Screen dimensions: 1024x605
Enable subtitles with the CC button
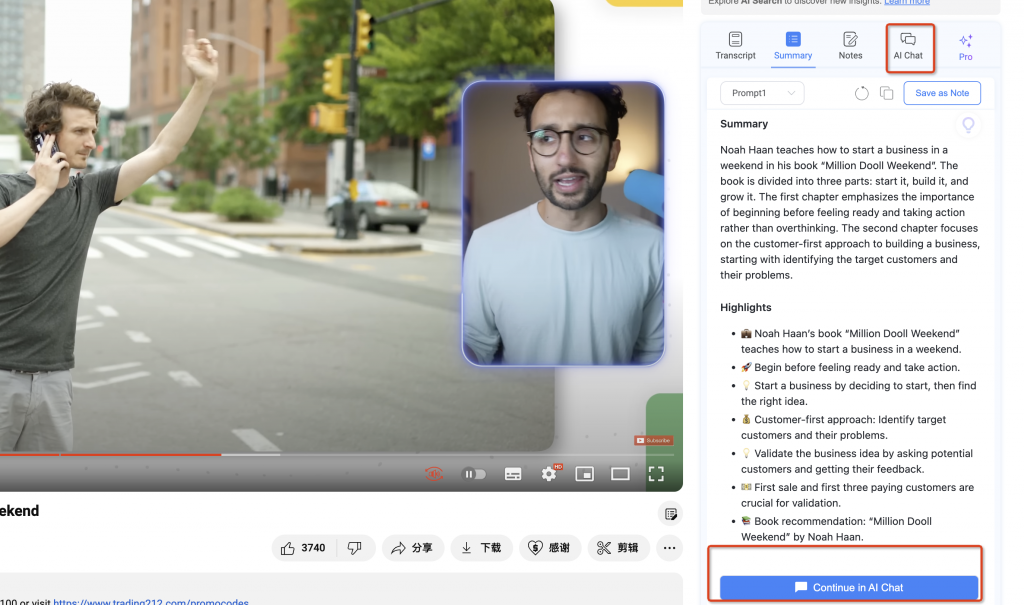pos(513,474)
